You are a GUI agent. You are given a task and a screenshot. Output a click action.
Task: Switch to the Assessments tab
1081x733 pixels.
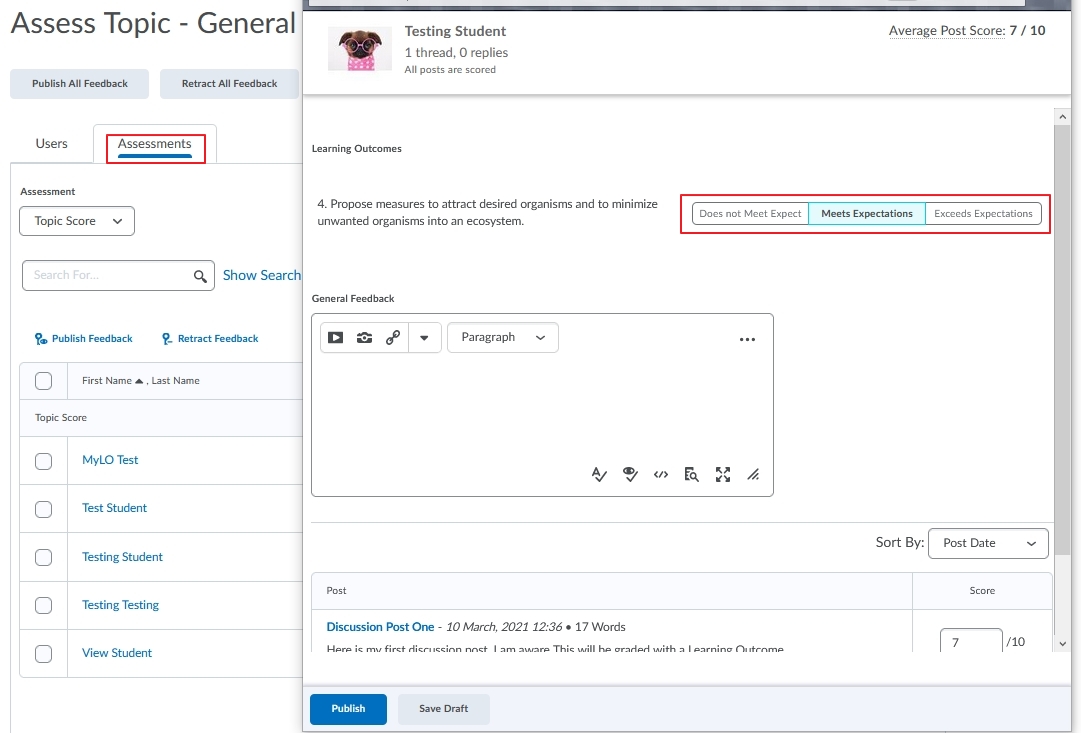[154, 143]
